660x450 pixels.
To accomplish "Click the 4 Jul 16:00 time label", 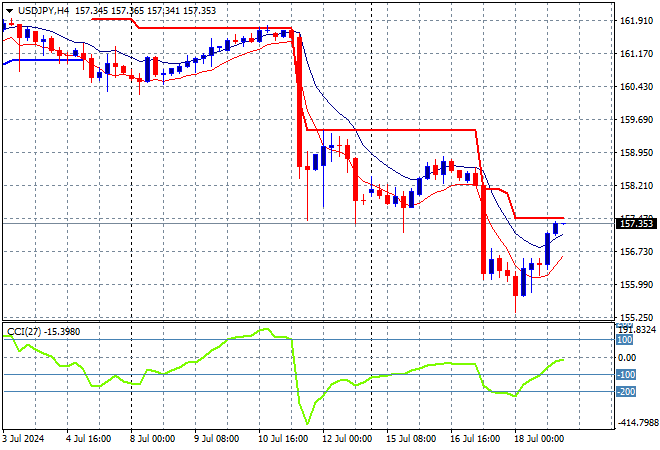I will 88,439.
